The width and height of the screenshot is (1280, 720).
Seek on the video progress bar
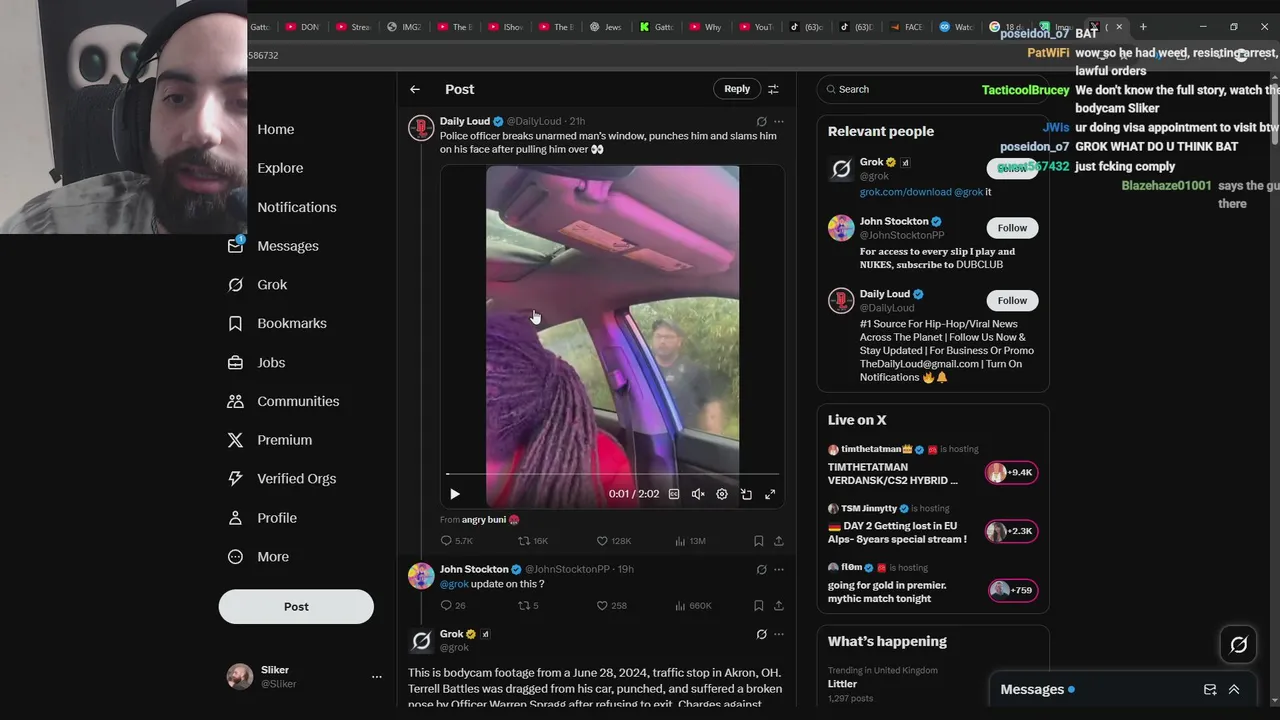612,474
